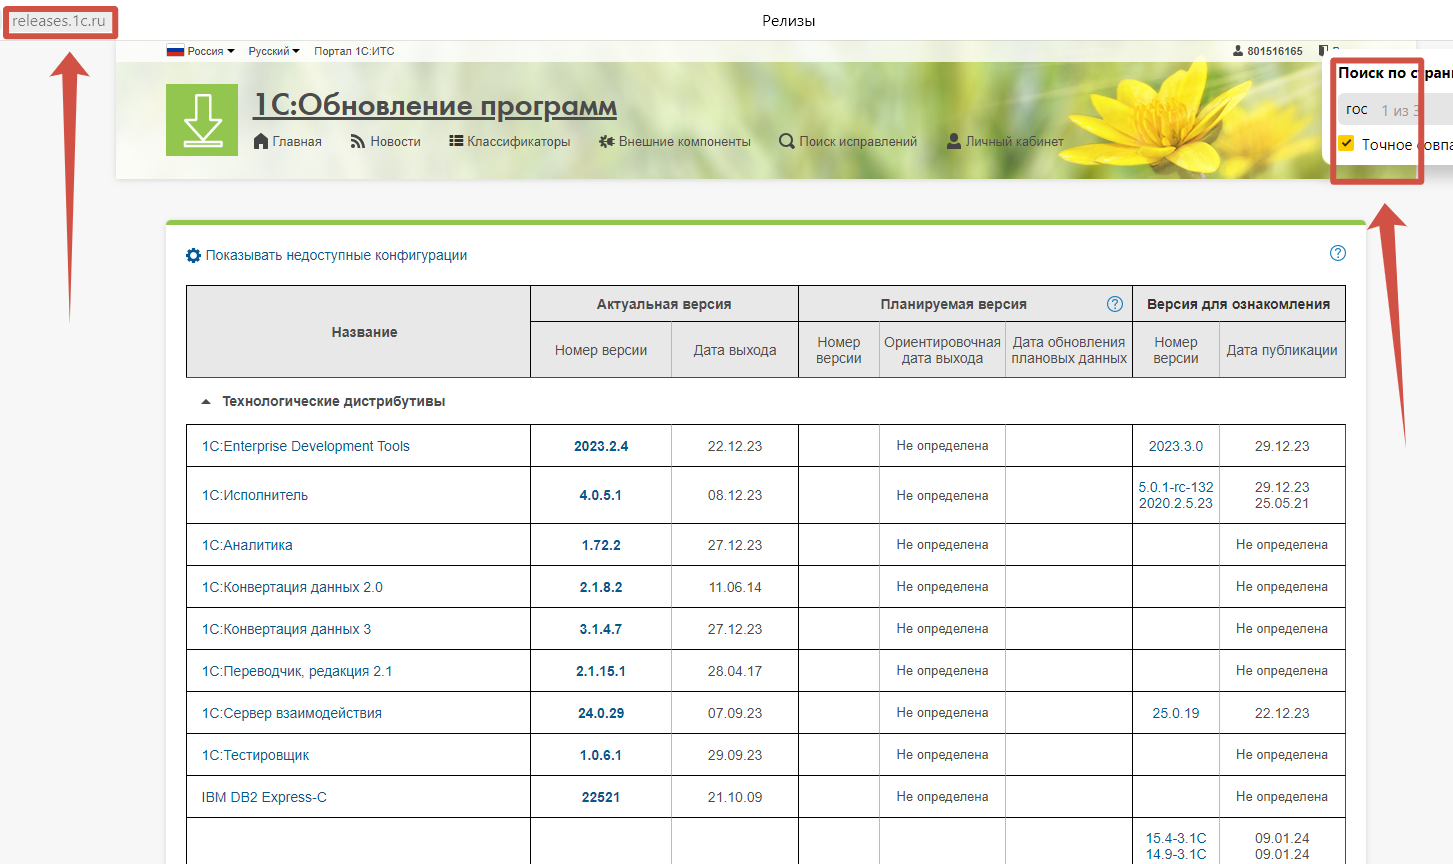Open 1С:Конвертация данных 2.0

pyautogui.click(x=292, y=587)
